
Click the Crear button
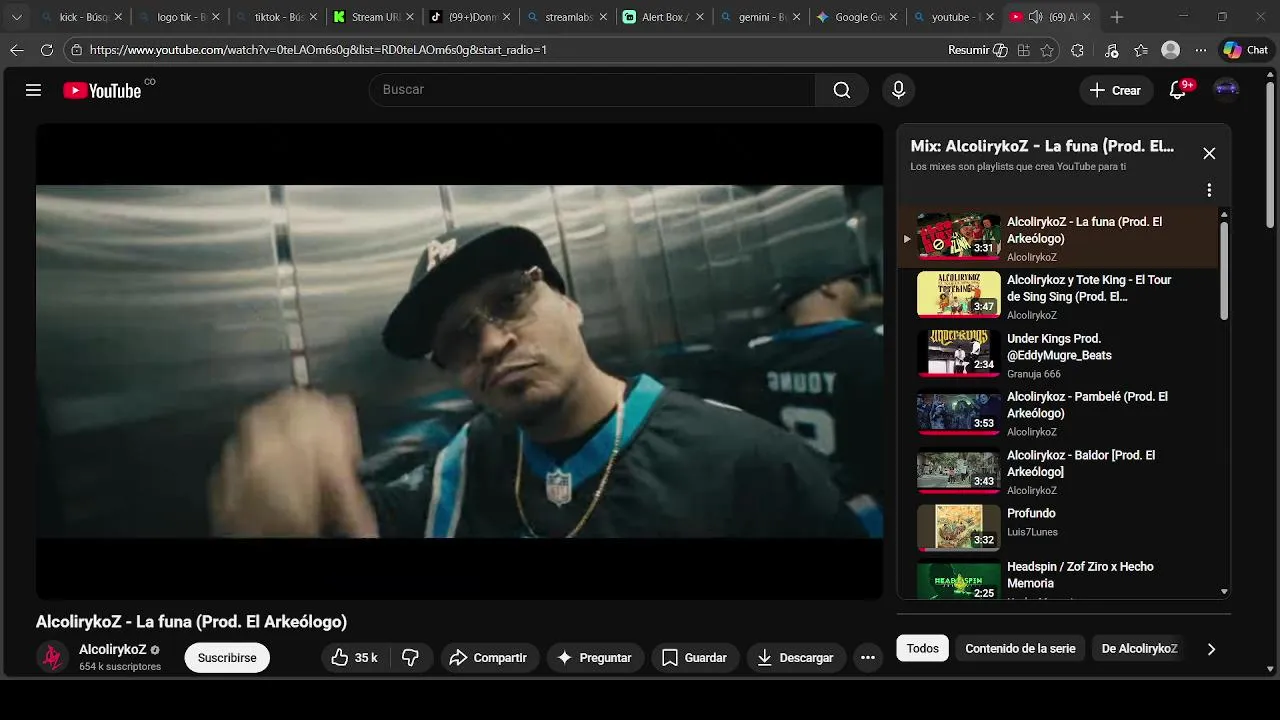pos(1116,90)
